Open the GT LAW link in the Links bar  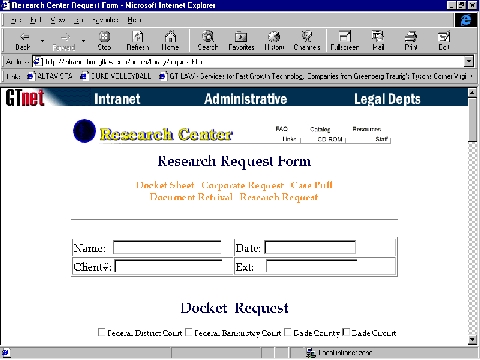[313, 76]
